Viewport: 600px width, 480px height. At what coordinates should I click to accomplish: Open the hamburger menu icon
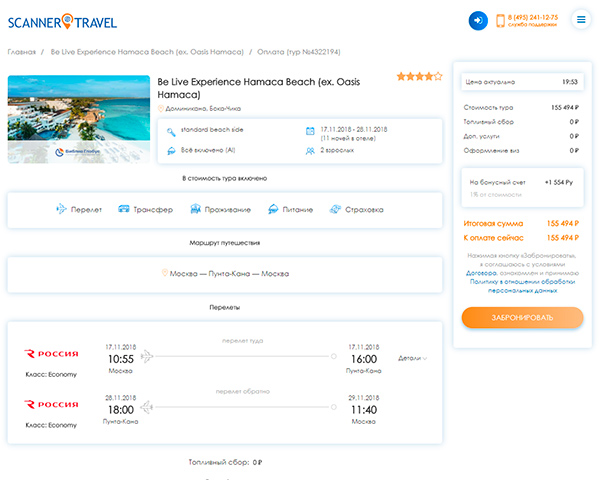point(581,20)
